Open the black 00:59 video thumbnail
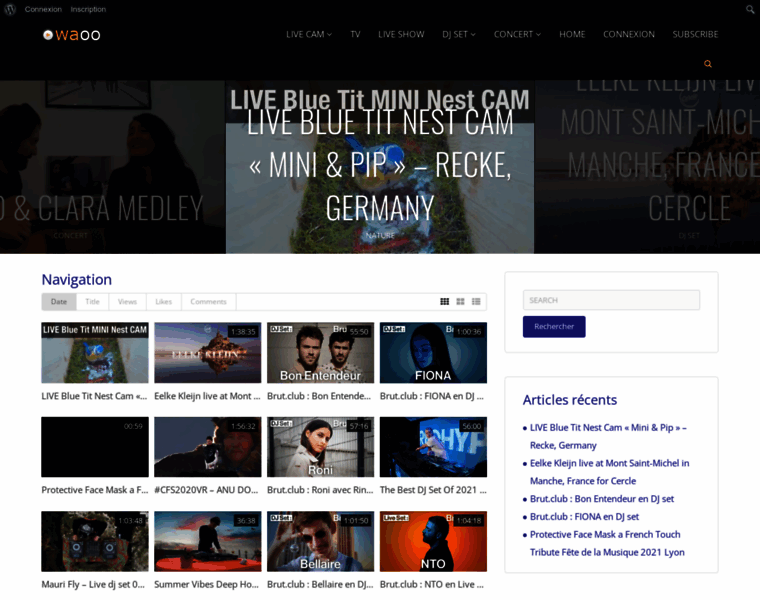Image resolution: width=760 pixels, height=600 pixels. click(x=95, y=447)
